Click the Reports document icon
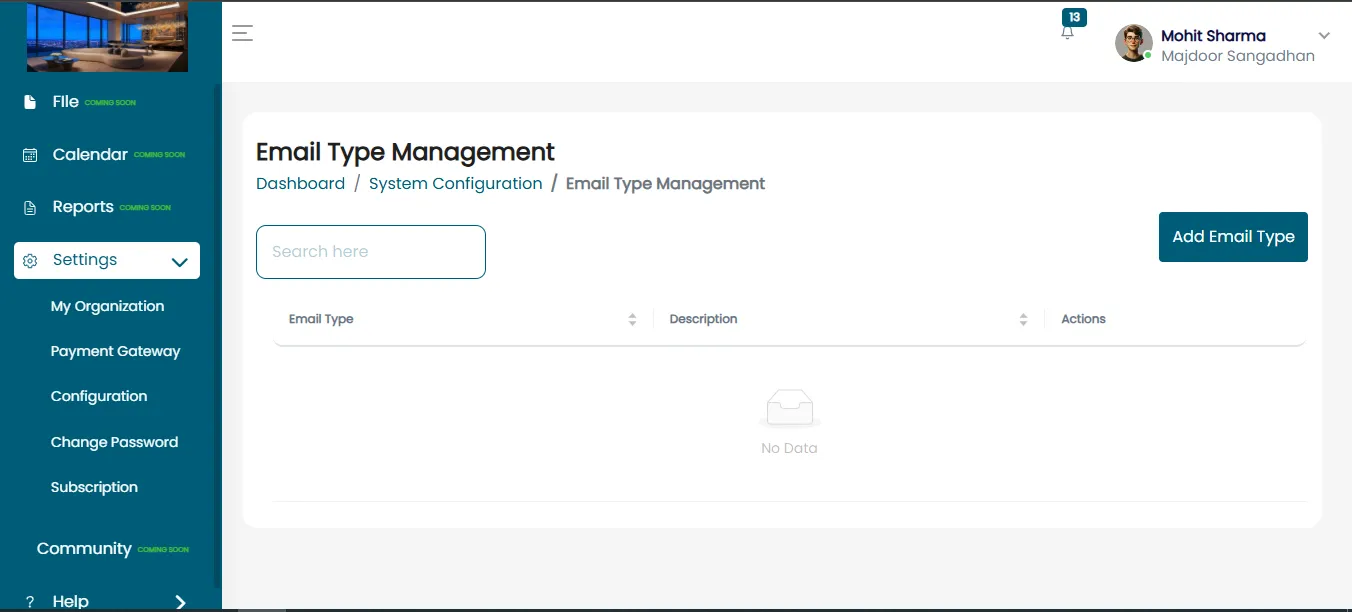 coord(30,207)
